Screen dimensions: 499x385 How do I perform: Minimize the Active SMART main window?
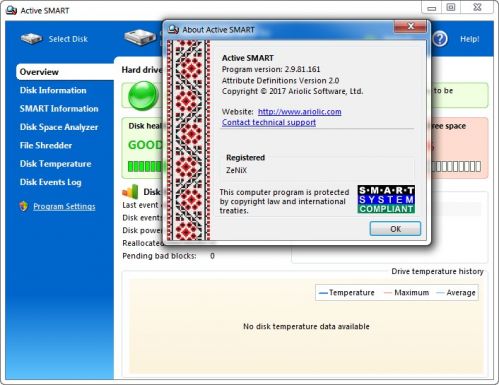432,7
